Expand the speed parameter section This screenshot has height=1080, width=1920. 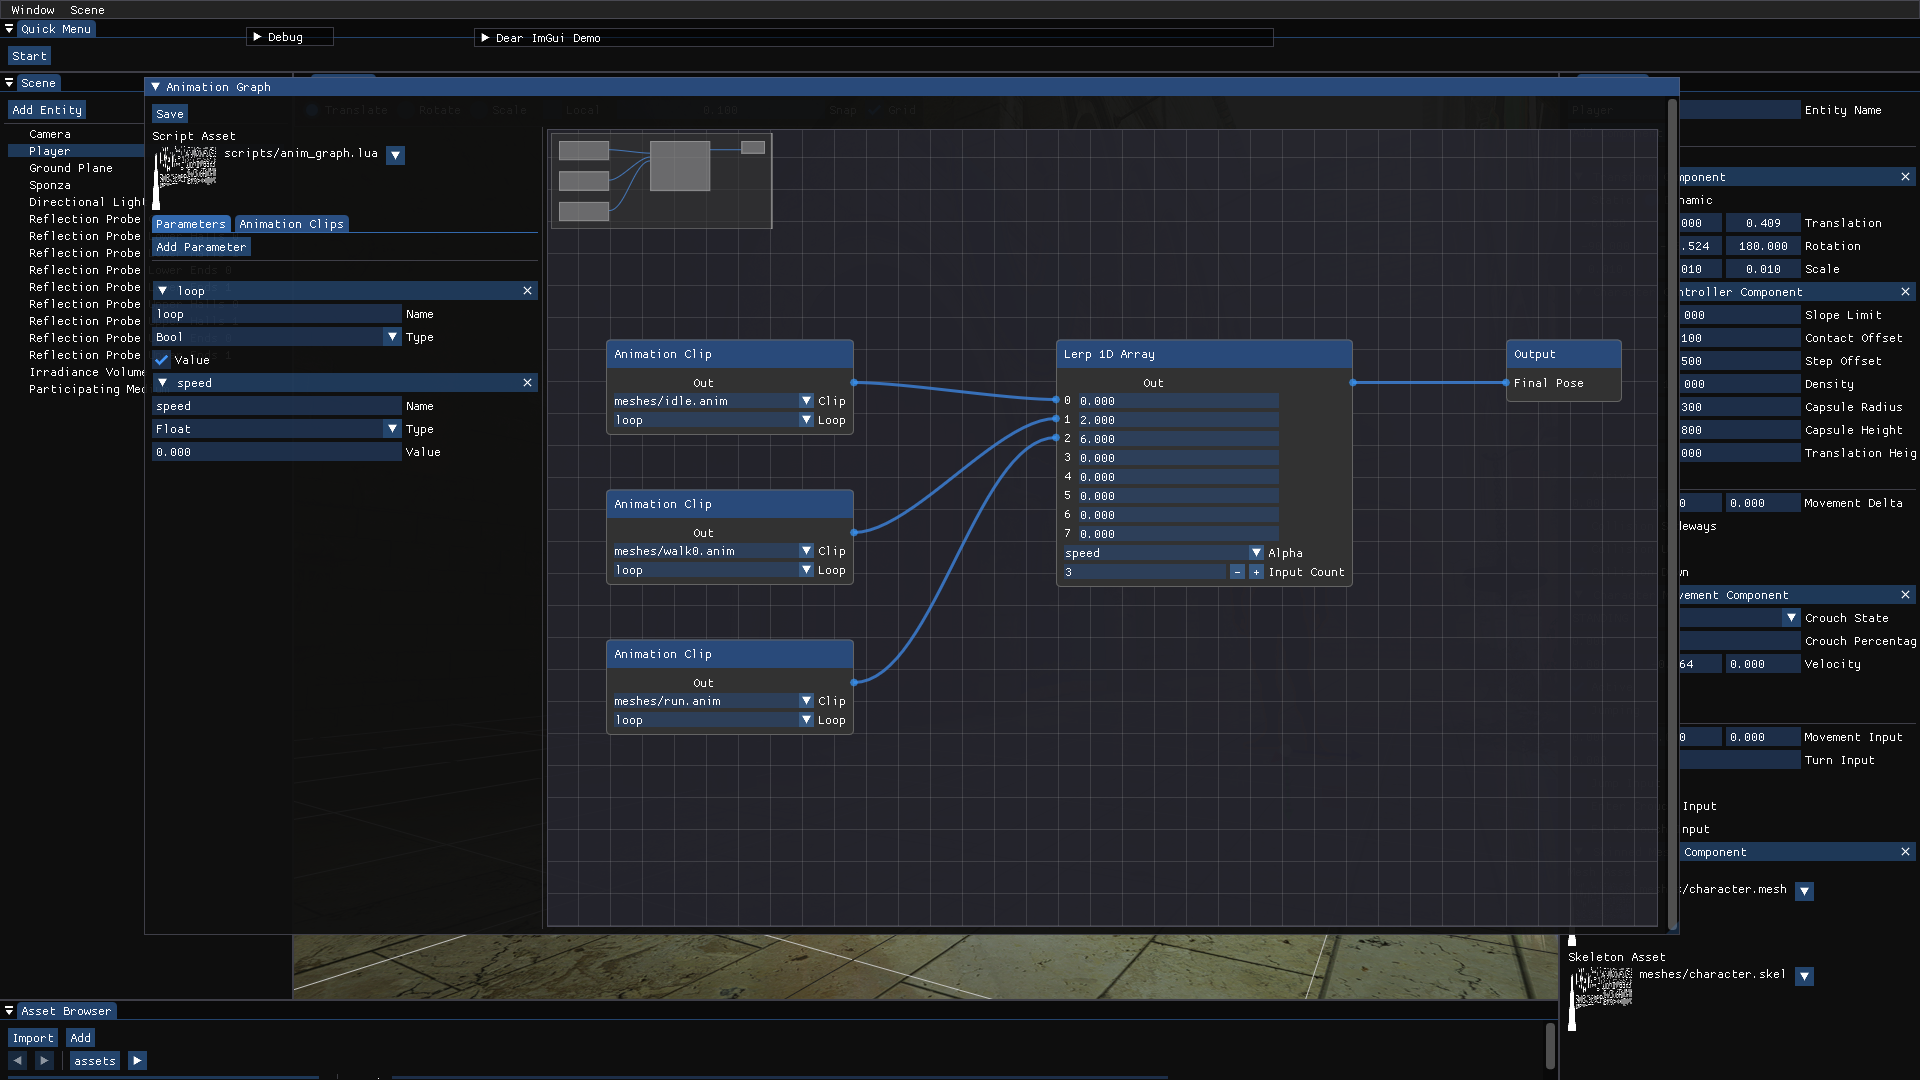point(162,382)
